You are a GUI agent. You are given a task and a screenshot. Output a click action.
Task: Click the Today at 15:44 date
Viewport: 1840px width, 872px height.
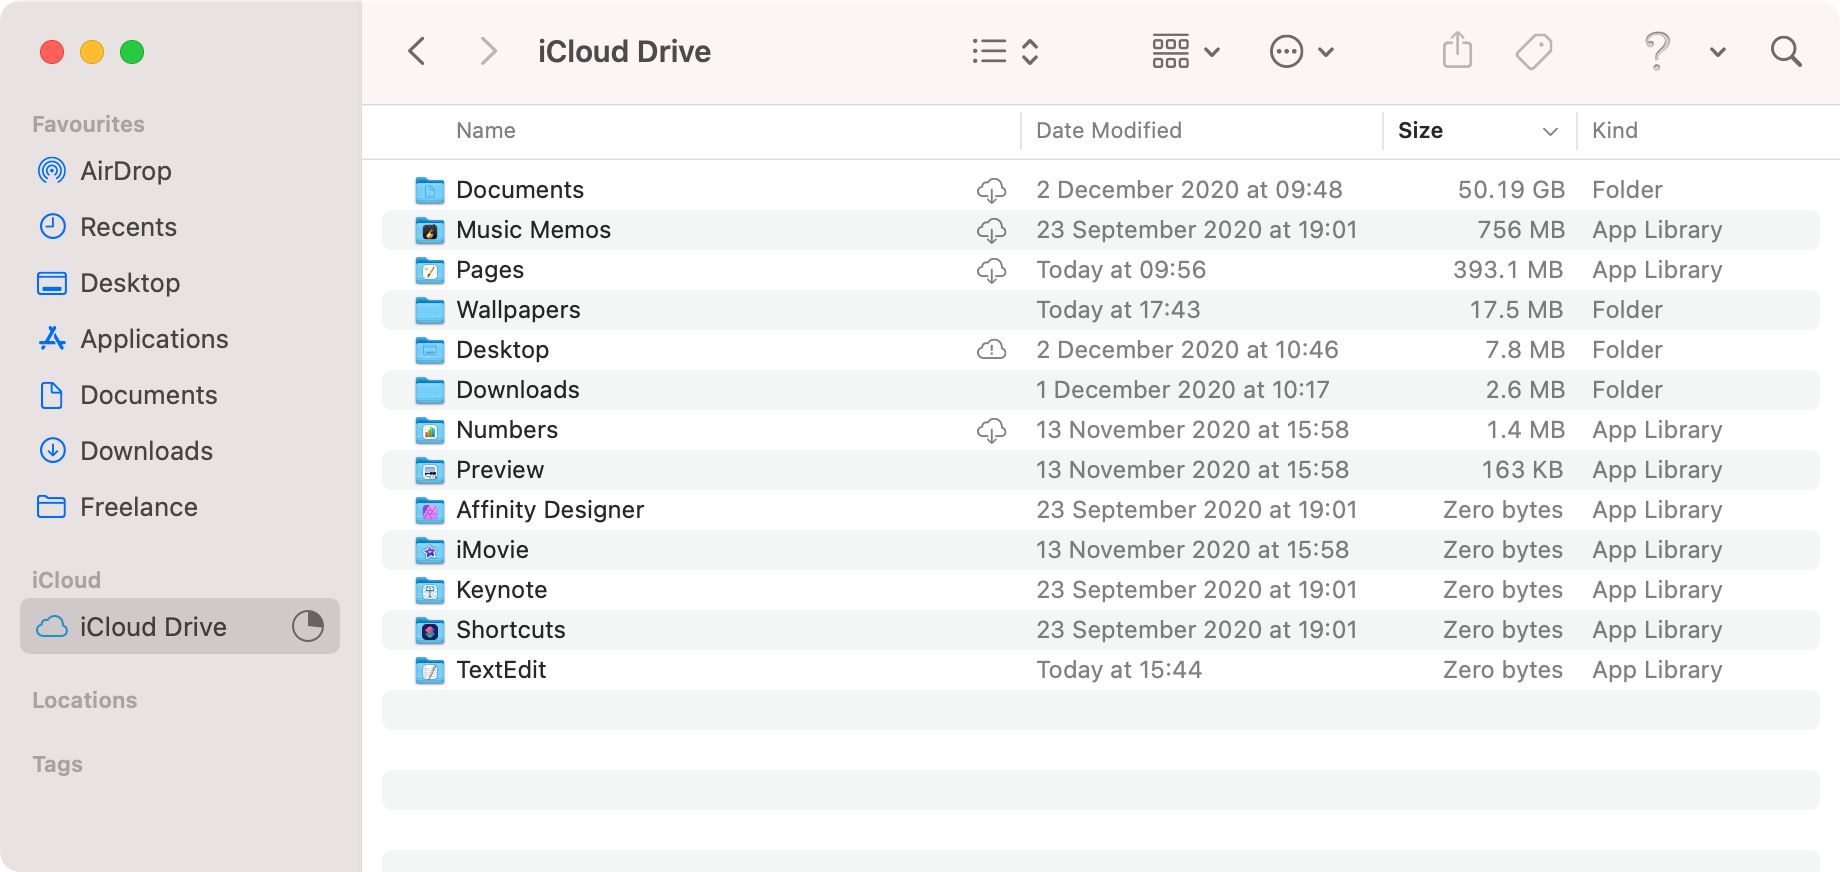1119,670
